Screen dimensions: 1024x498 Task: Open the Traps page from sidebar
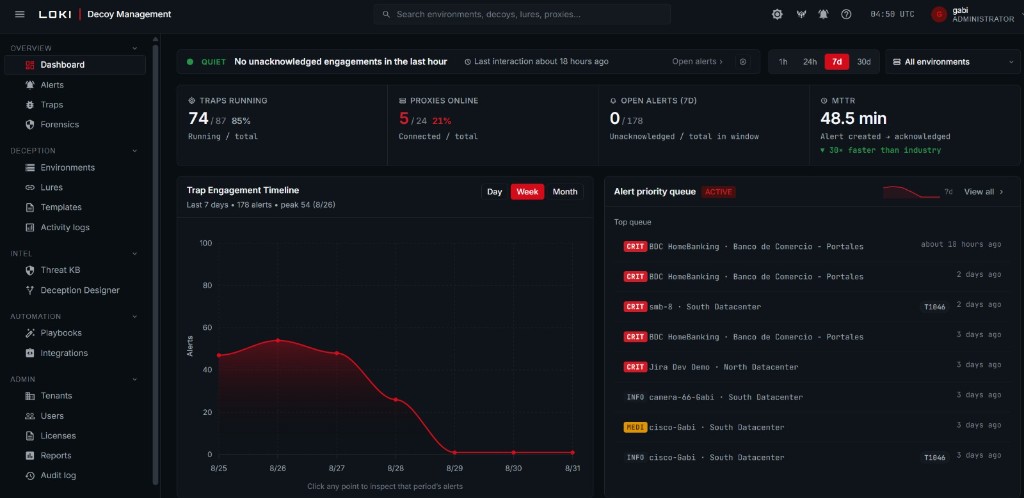point(74,104)
